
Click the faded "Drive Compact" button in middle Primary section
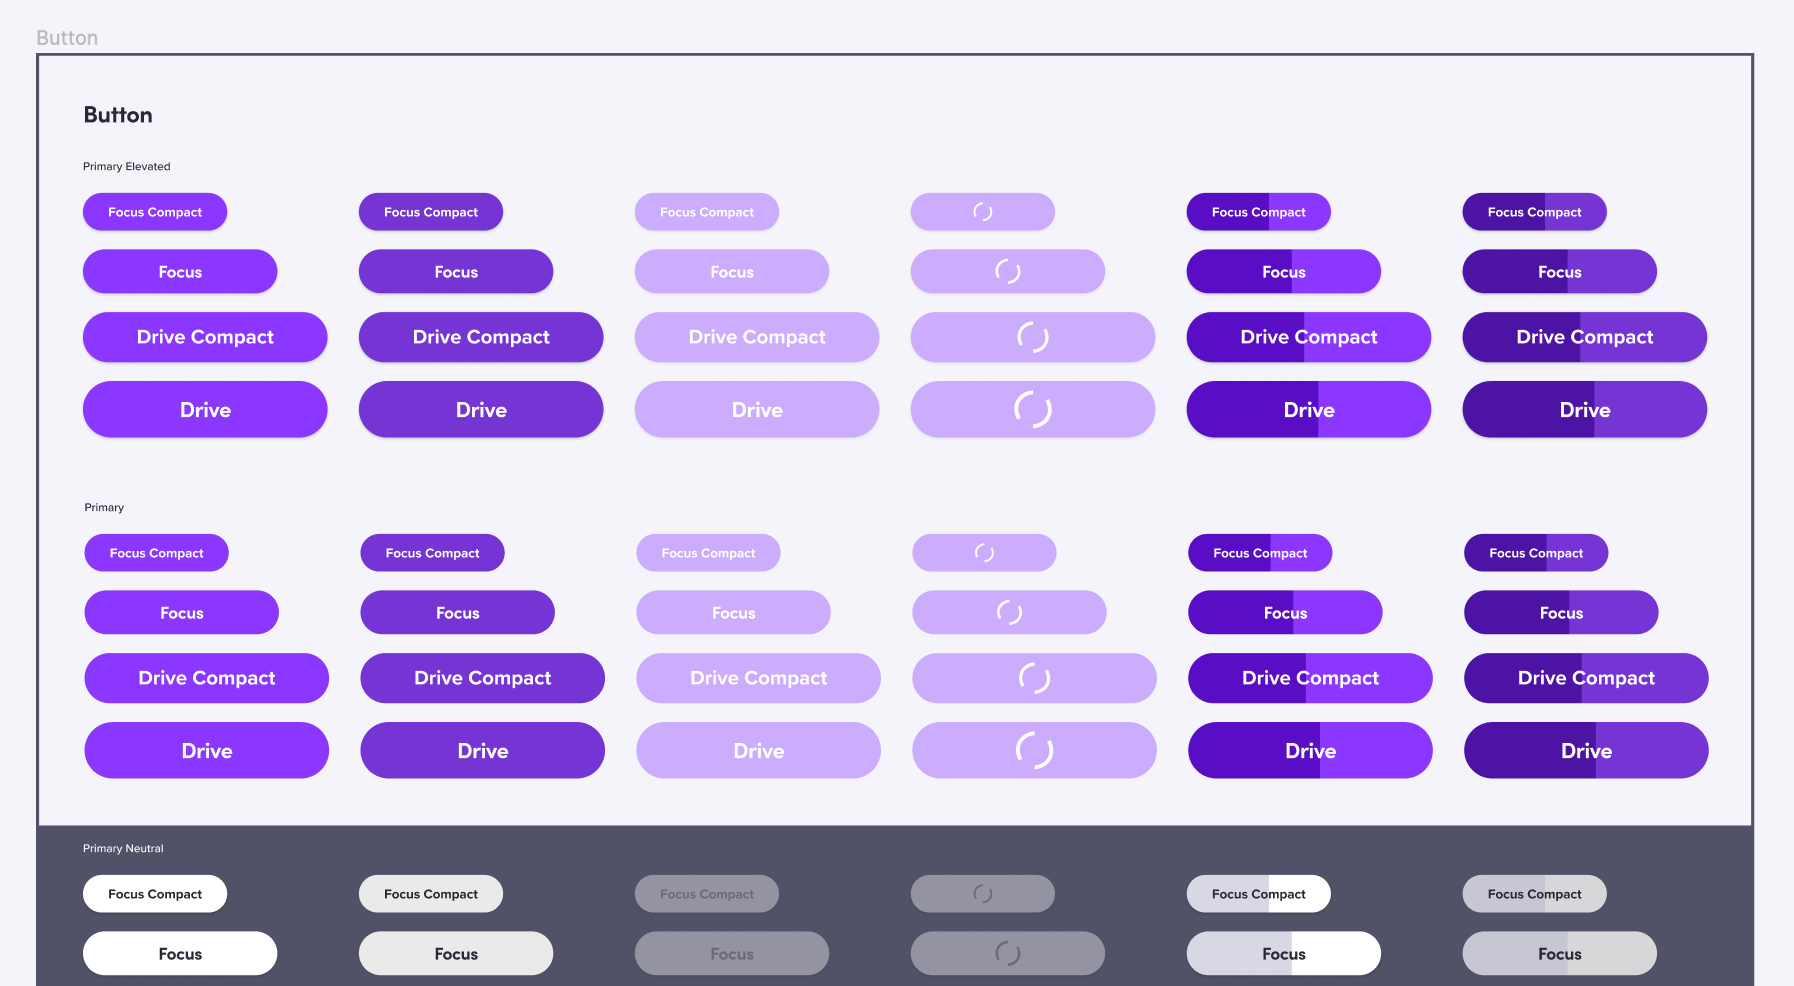[x=758, y=678]
